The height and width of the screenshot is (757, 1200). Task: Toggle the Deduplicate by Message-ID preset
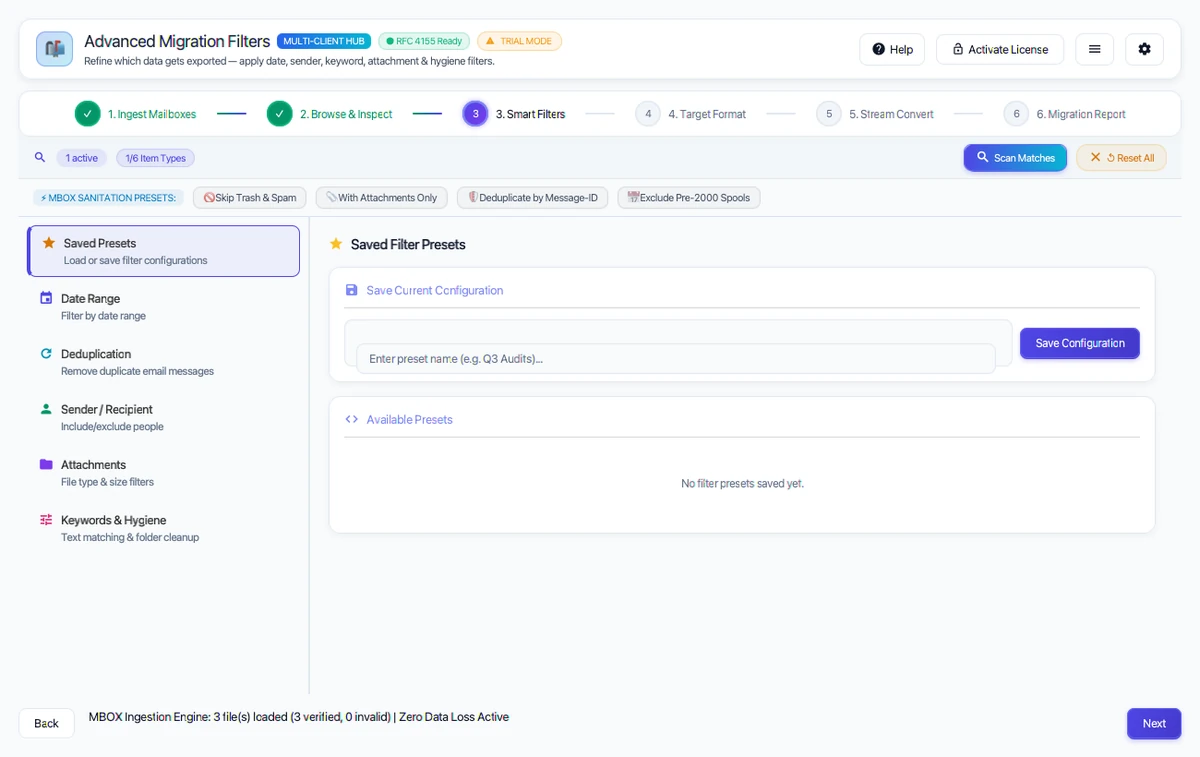point(532,198)
